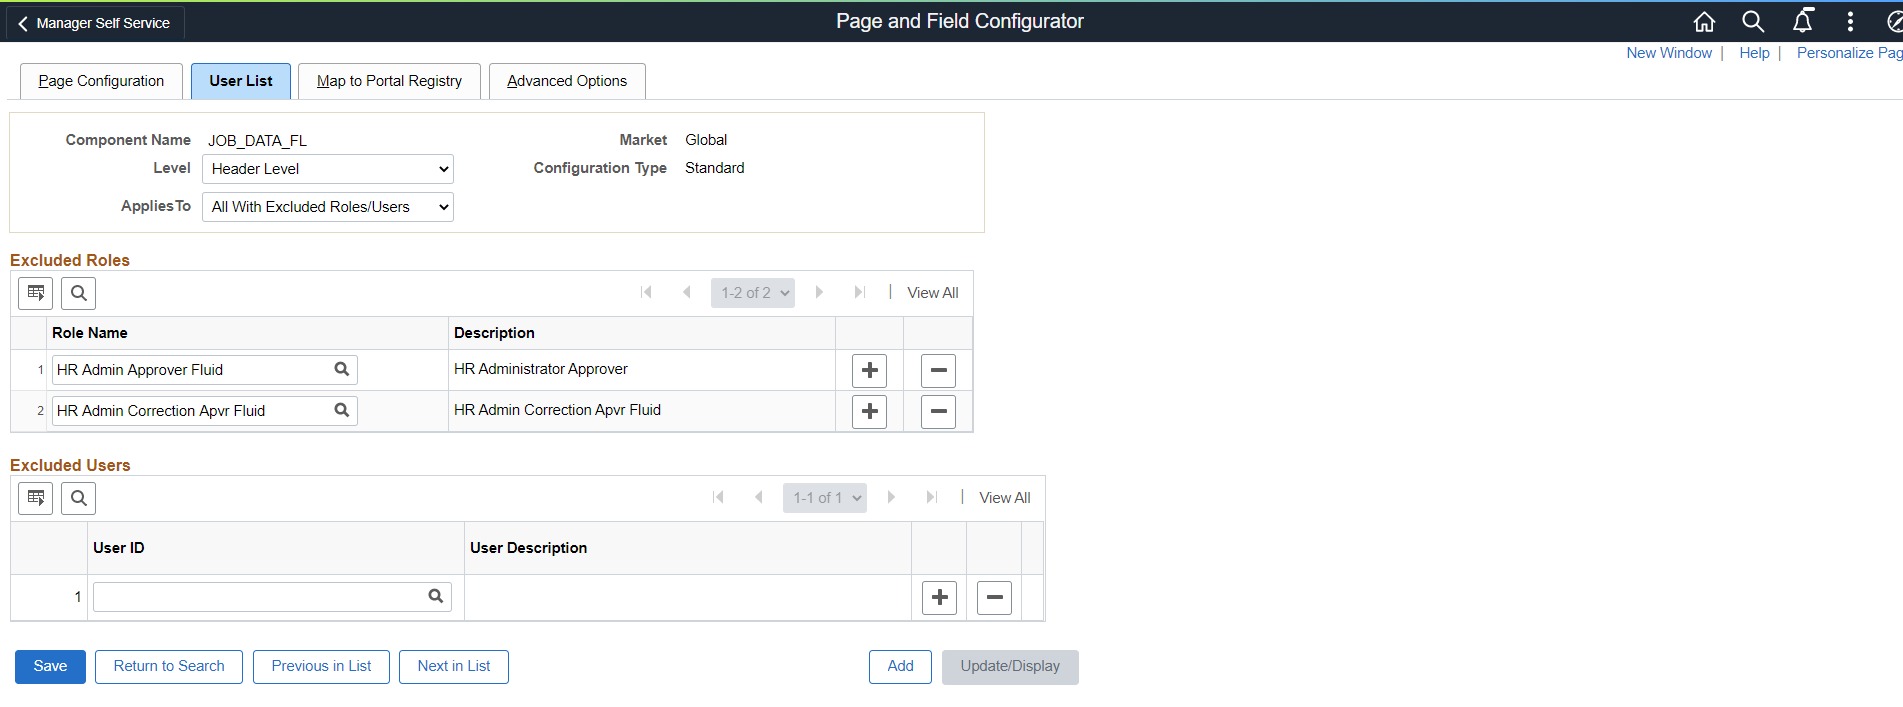Open the Advanced Options tab

tap(567, 81)
